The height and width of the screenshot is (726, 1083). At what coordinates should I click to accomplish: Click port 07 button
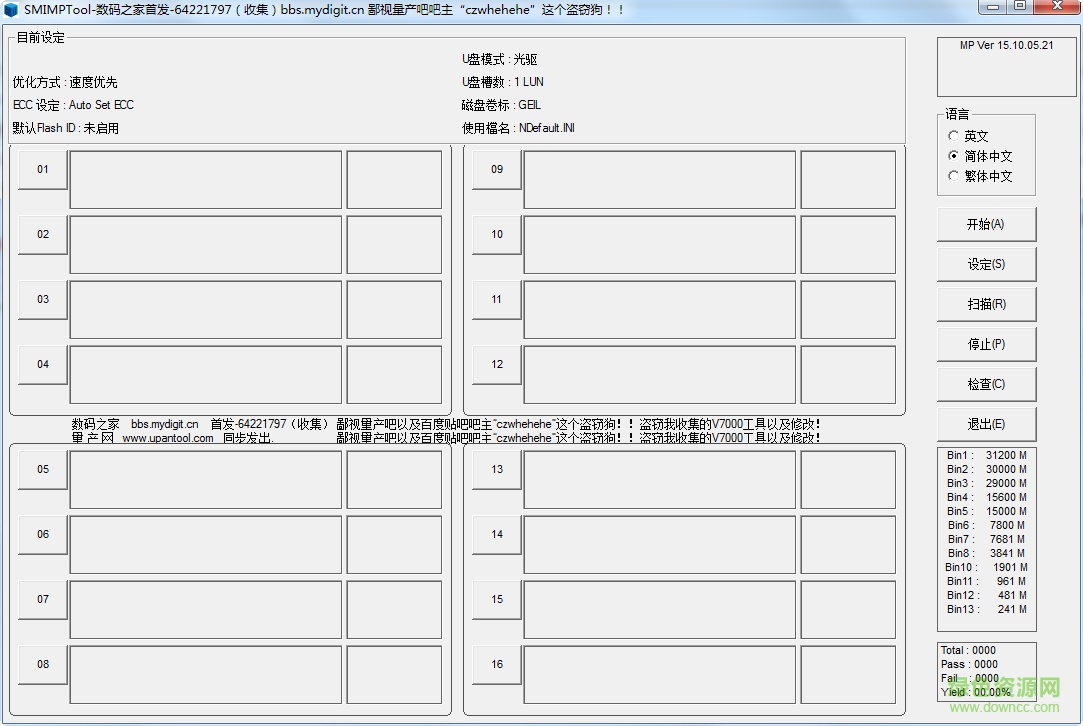[x=43, y=600]
